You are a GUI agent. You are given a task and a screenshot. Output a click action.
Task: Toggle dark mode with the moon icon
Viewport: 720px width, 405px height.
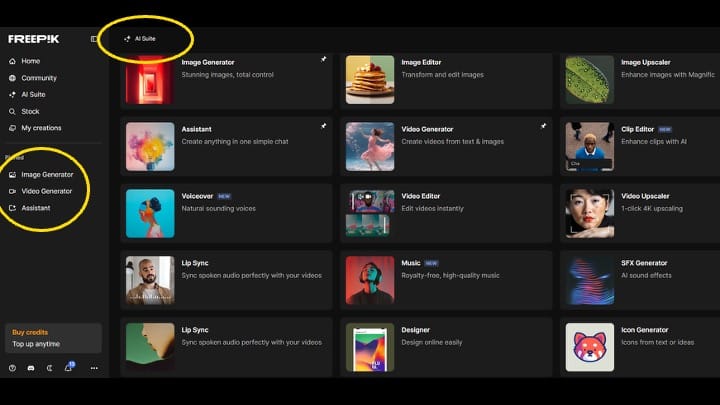coord(49,368)
